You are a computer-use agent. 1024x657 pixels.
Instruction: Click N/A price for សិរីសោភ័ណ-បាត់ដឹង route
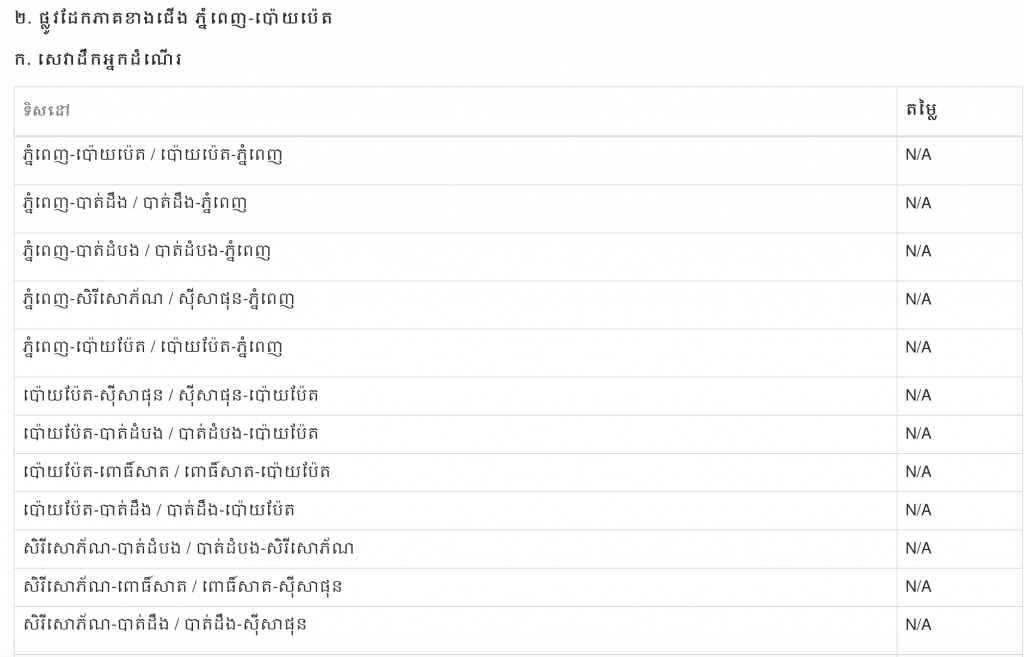[918, 624]
